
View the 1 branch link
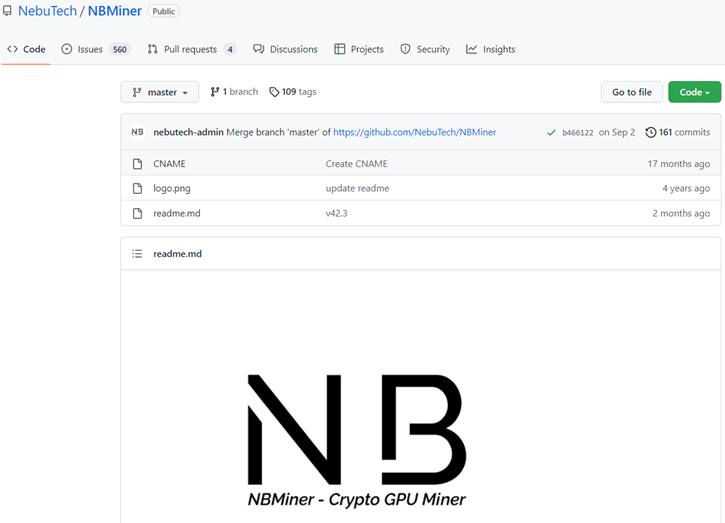[234, 92]
